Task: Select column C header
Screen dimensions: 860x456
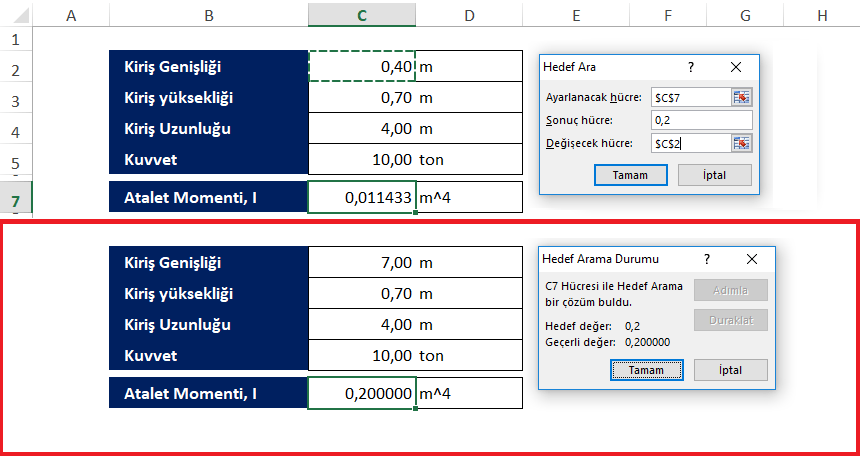Action: point(361,15)
